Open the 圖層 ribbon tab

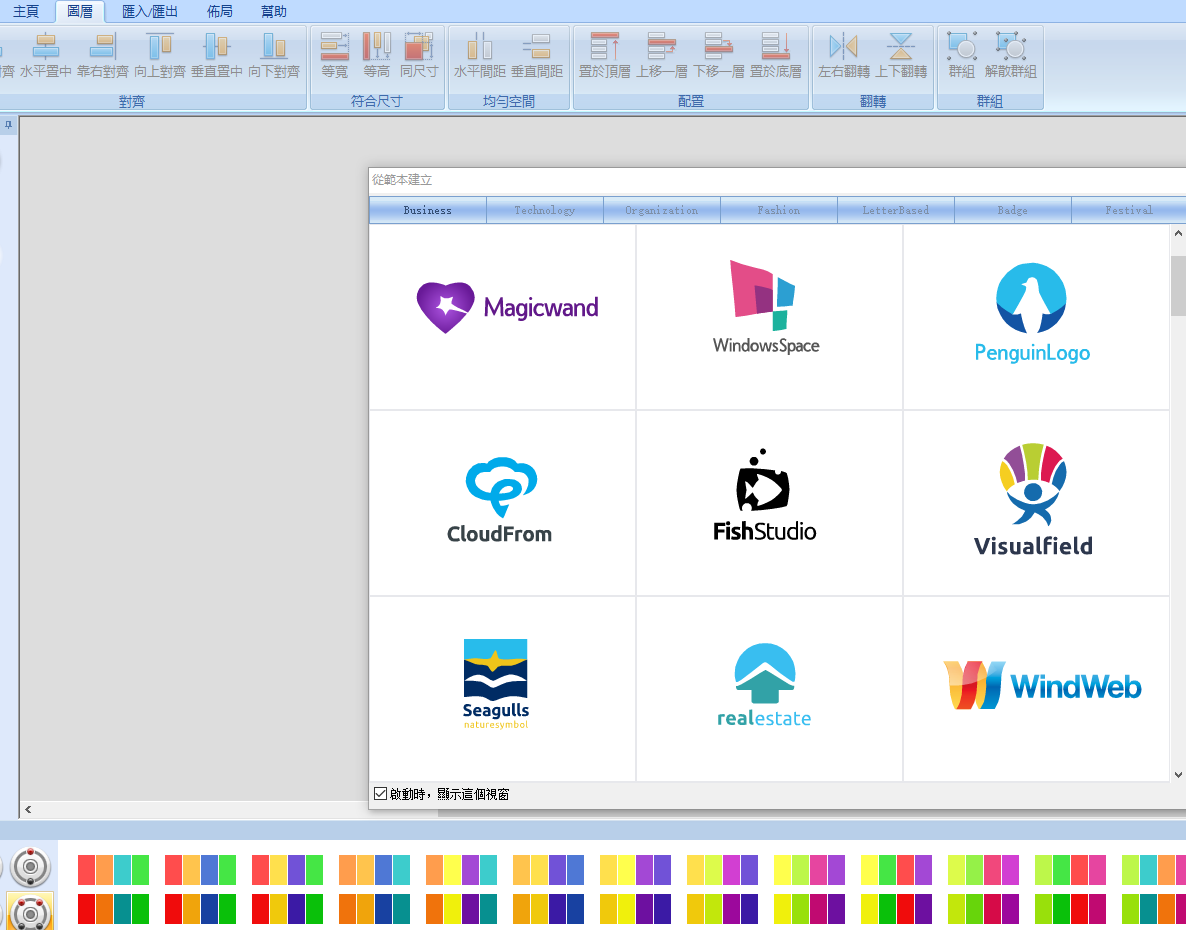[80, 11]
